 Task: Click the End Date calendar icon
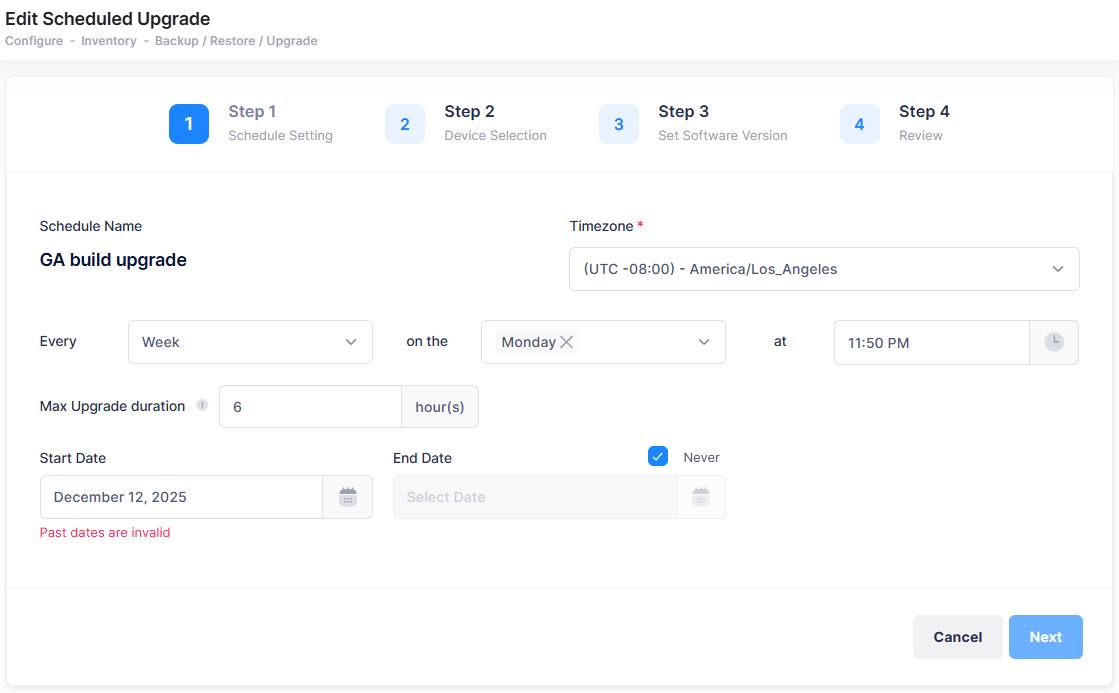point(700,497)
